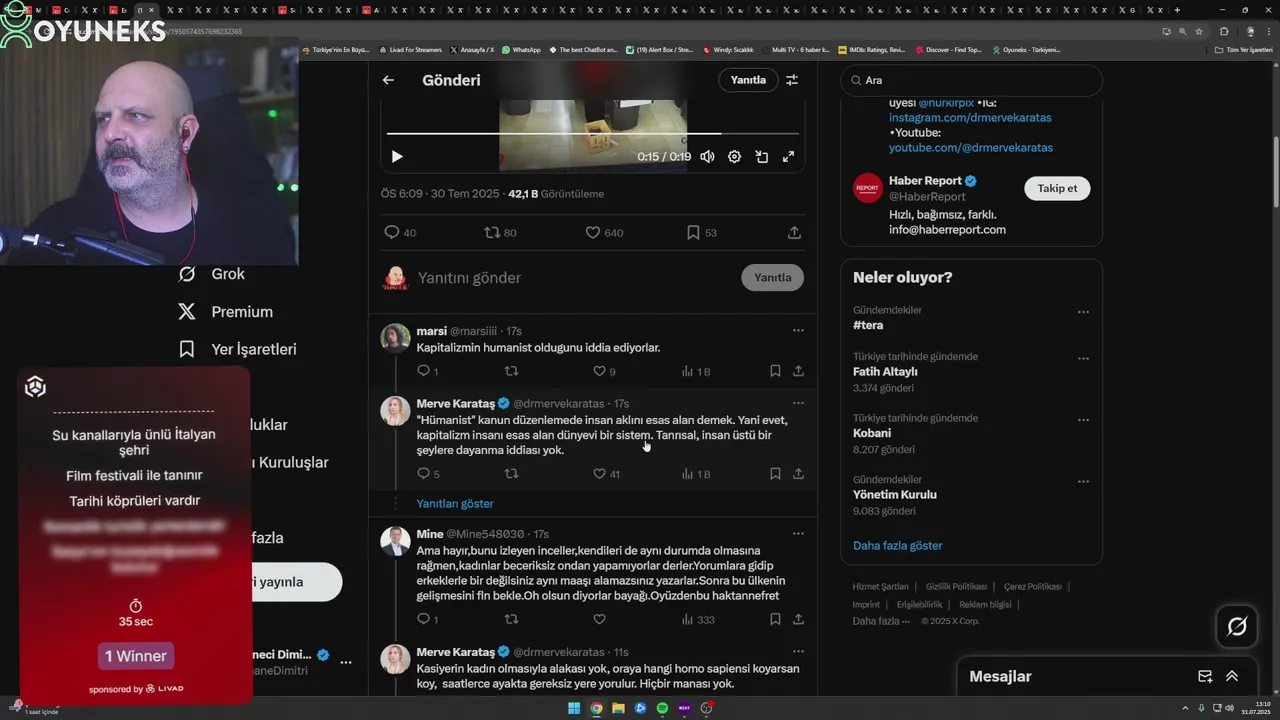Repost the post with 80 reposts
The height and width of the screenshot is (720, 1280).
pyautogui.click(x=500, y=232)
